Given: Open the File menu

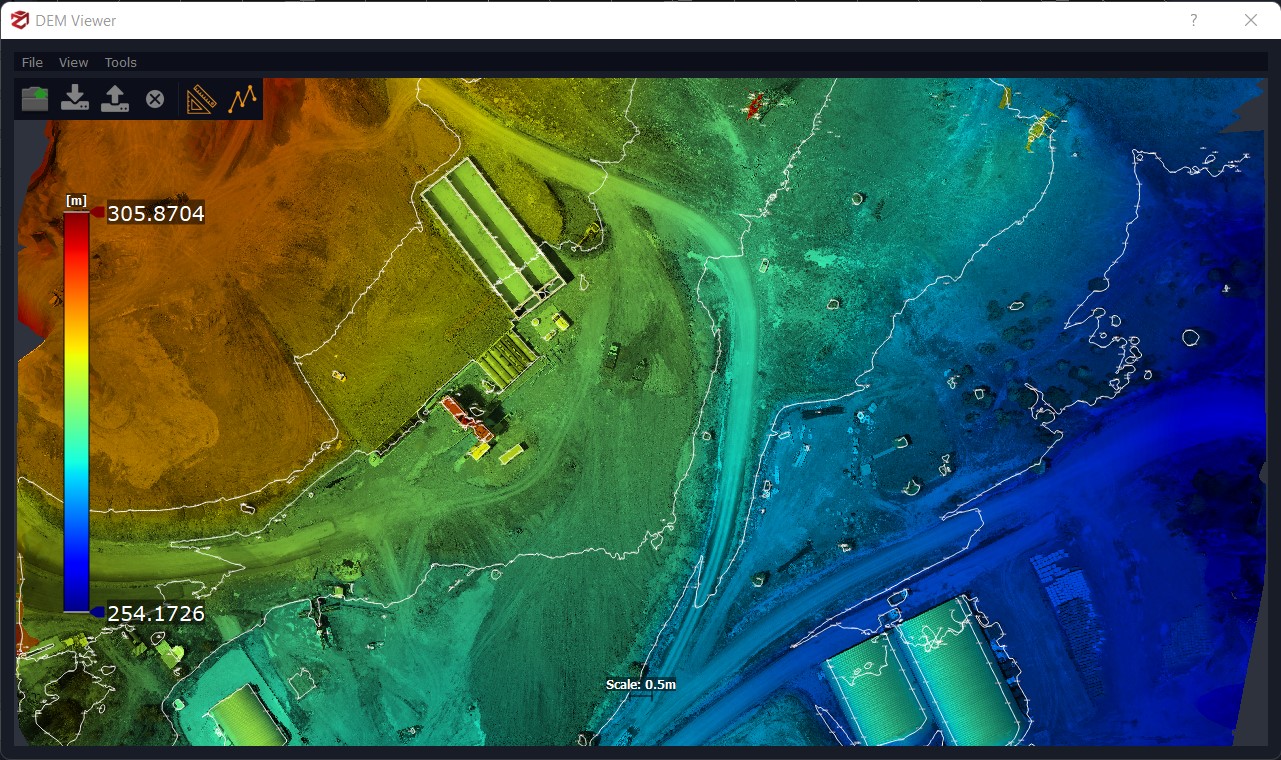Looking at the screenshot, I should [32, 62].
